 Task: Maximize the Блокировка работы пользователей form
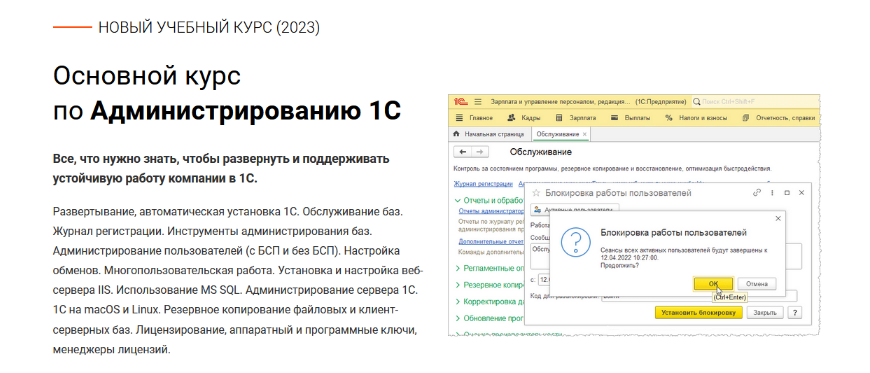click(x=787, y=193)
